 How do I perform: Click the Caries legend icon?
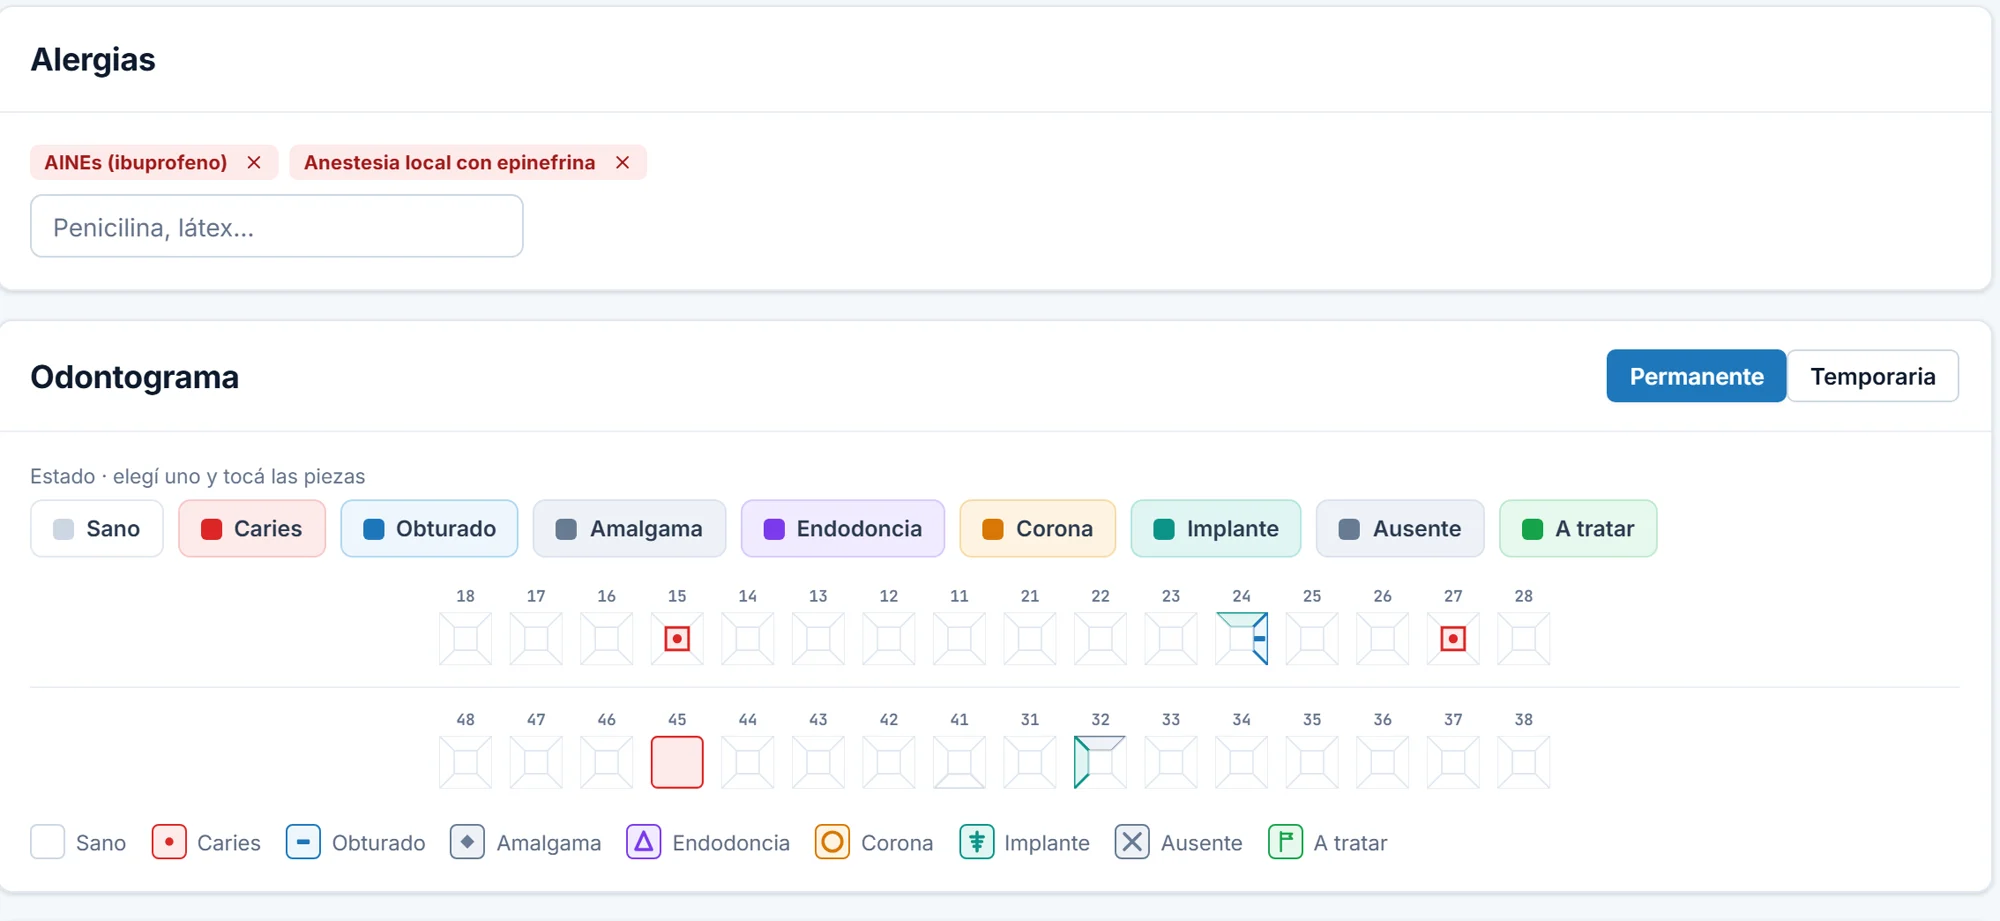pos(169,842)
